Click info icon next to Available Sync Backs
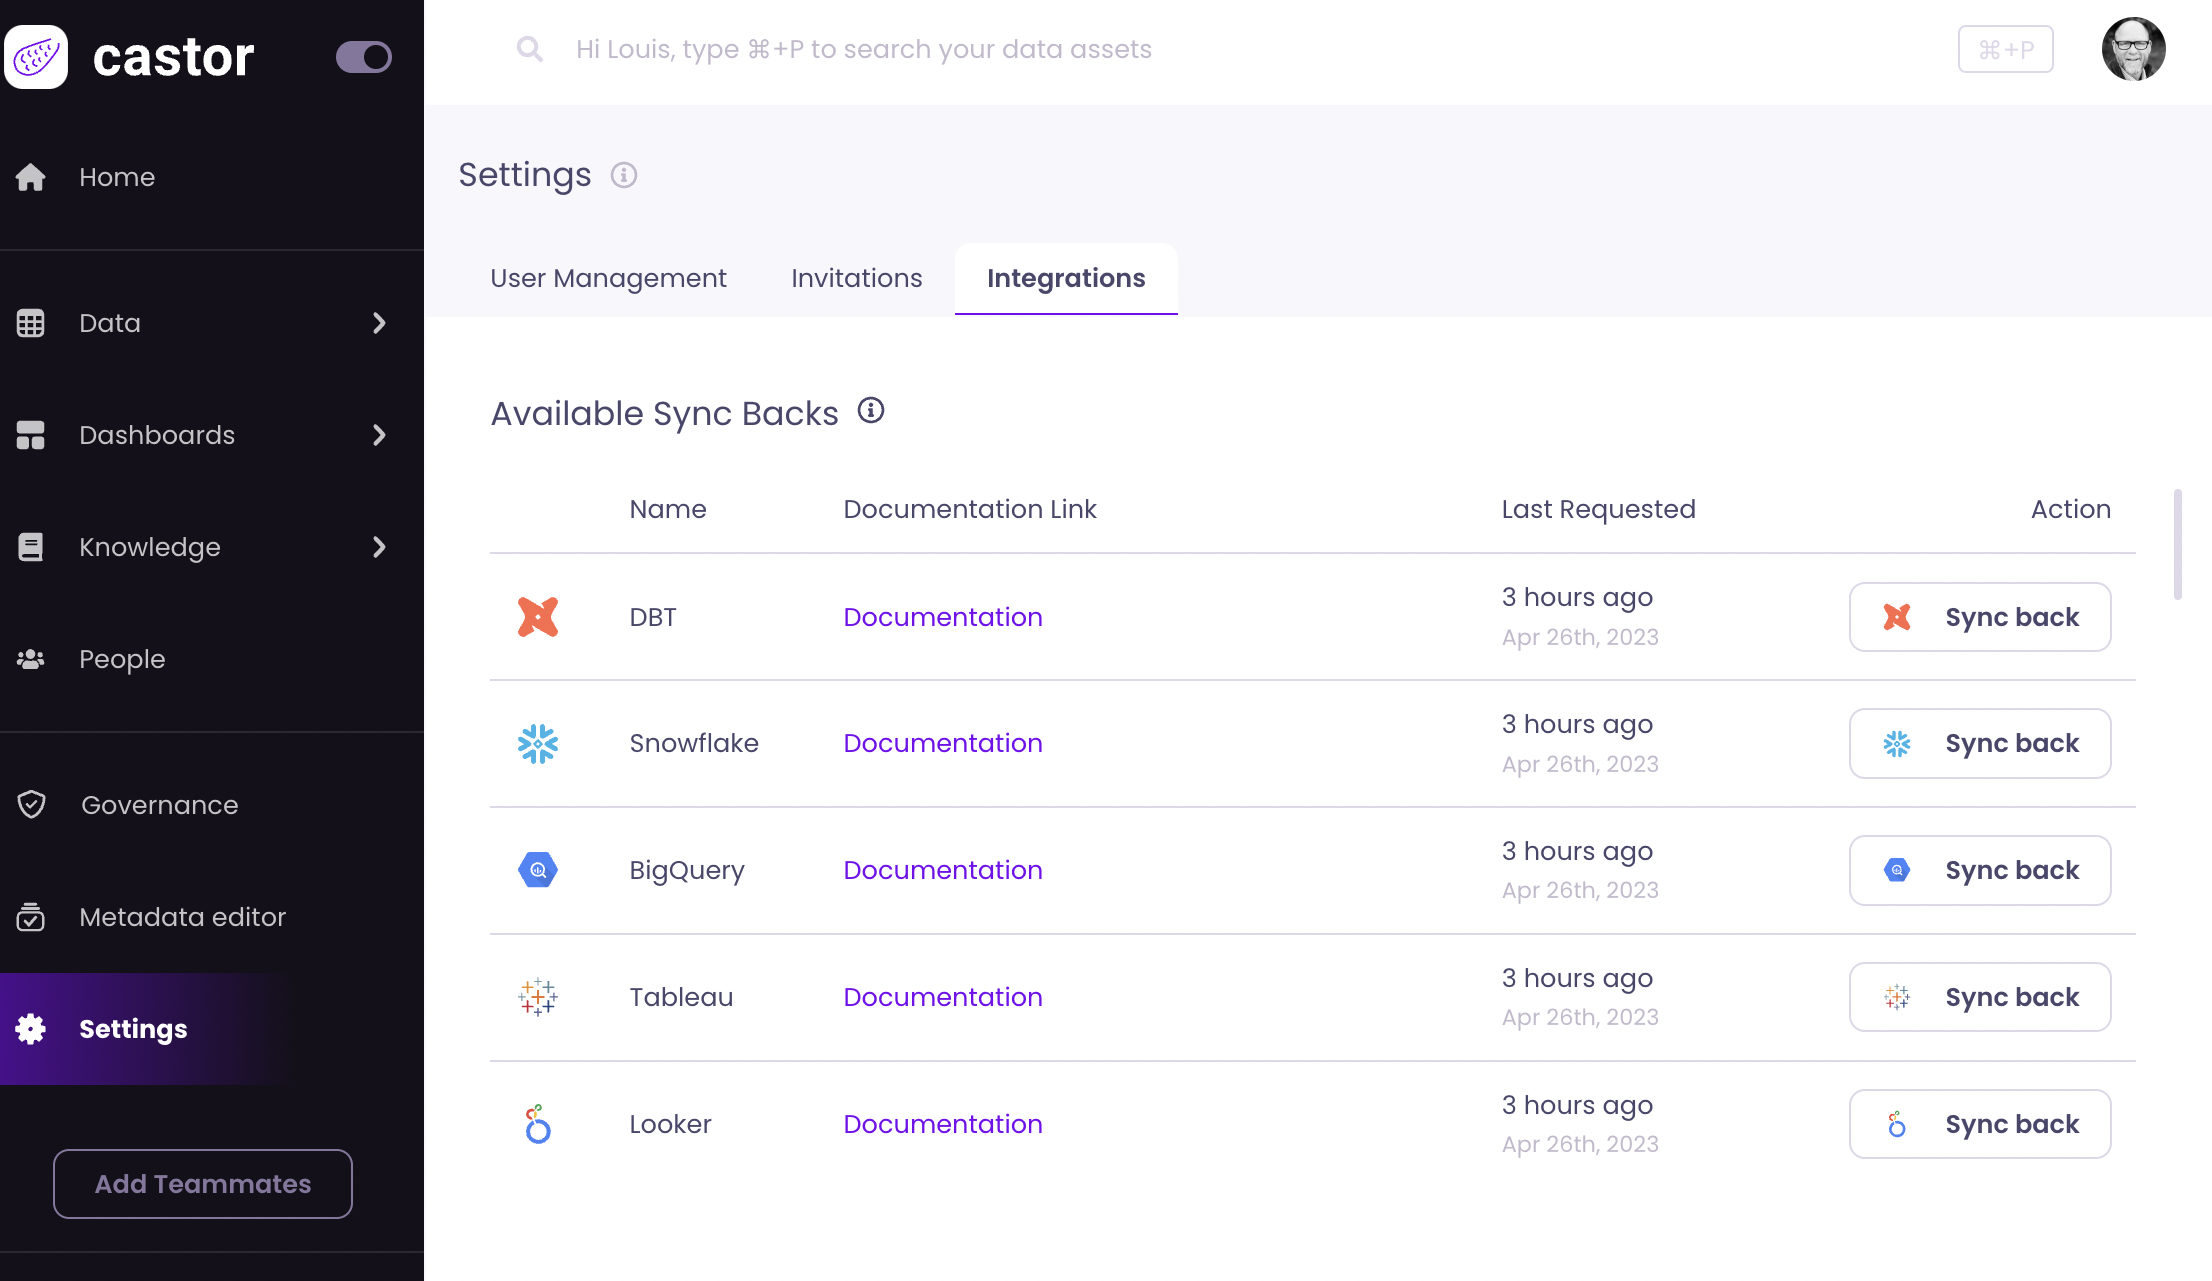 [871, 411]
